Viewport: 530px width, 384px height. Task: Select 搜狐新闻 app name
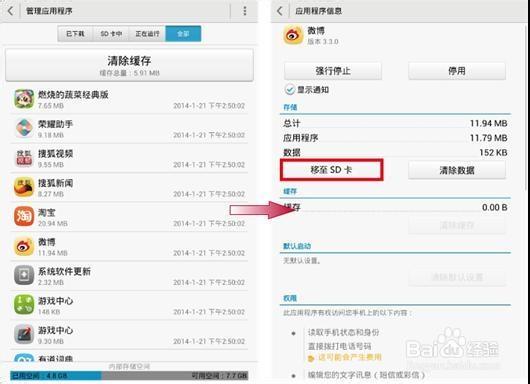click(55, 183)
